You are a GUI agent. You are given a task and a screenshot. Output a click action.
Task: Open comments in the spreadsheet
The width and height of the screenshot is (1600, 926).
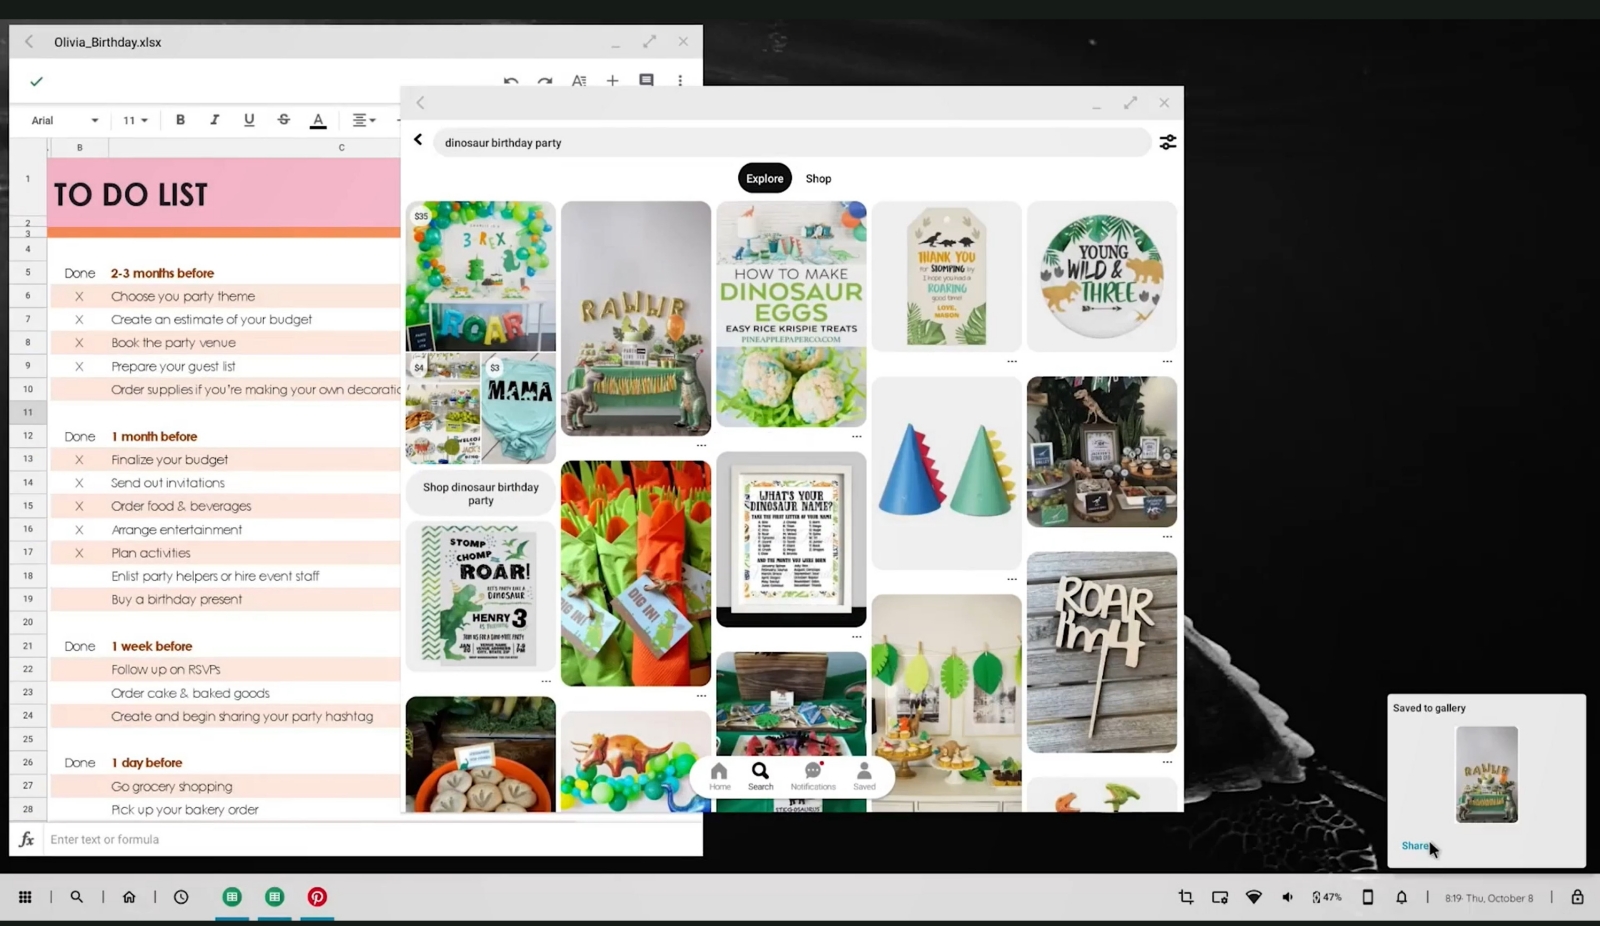point(646,81)
